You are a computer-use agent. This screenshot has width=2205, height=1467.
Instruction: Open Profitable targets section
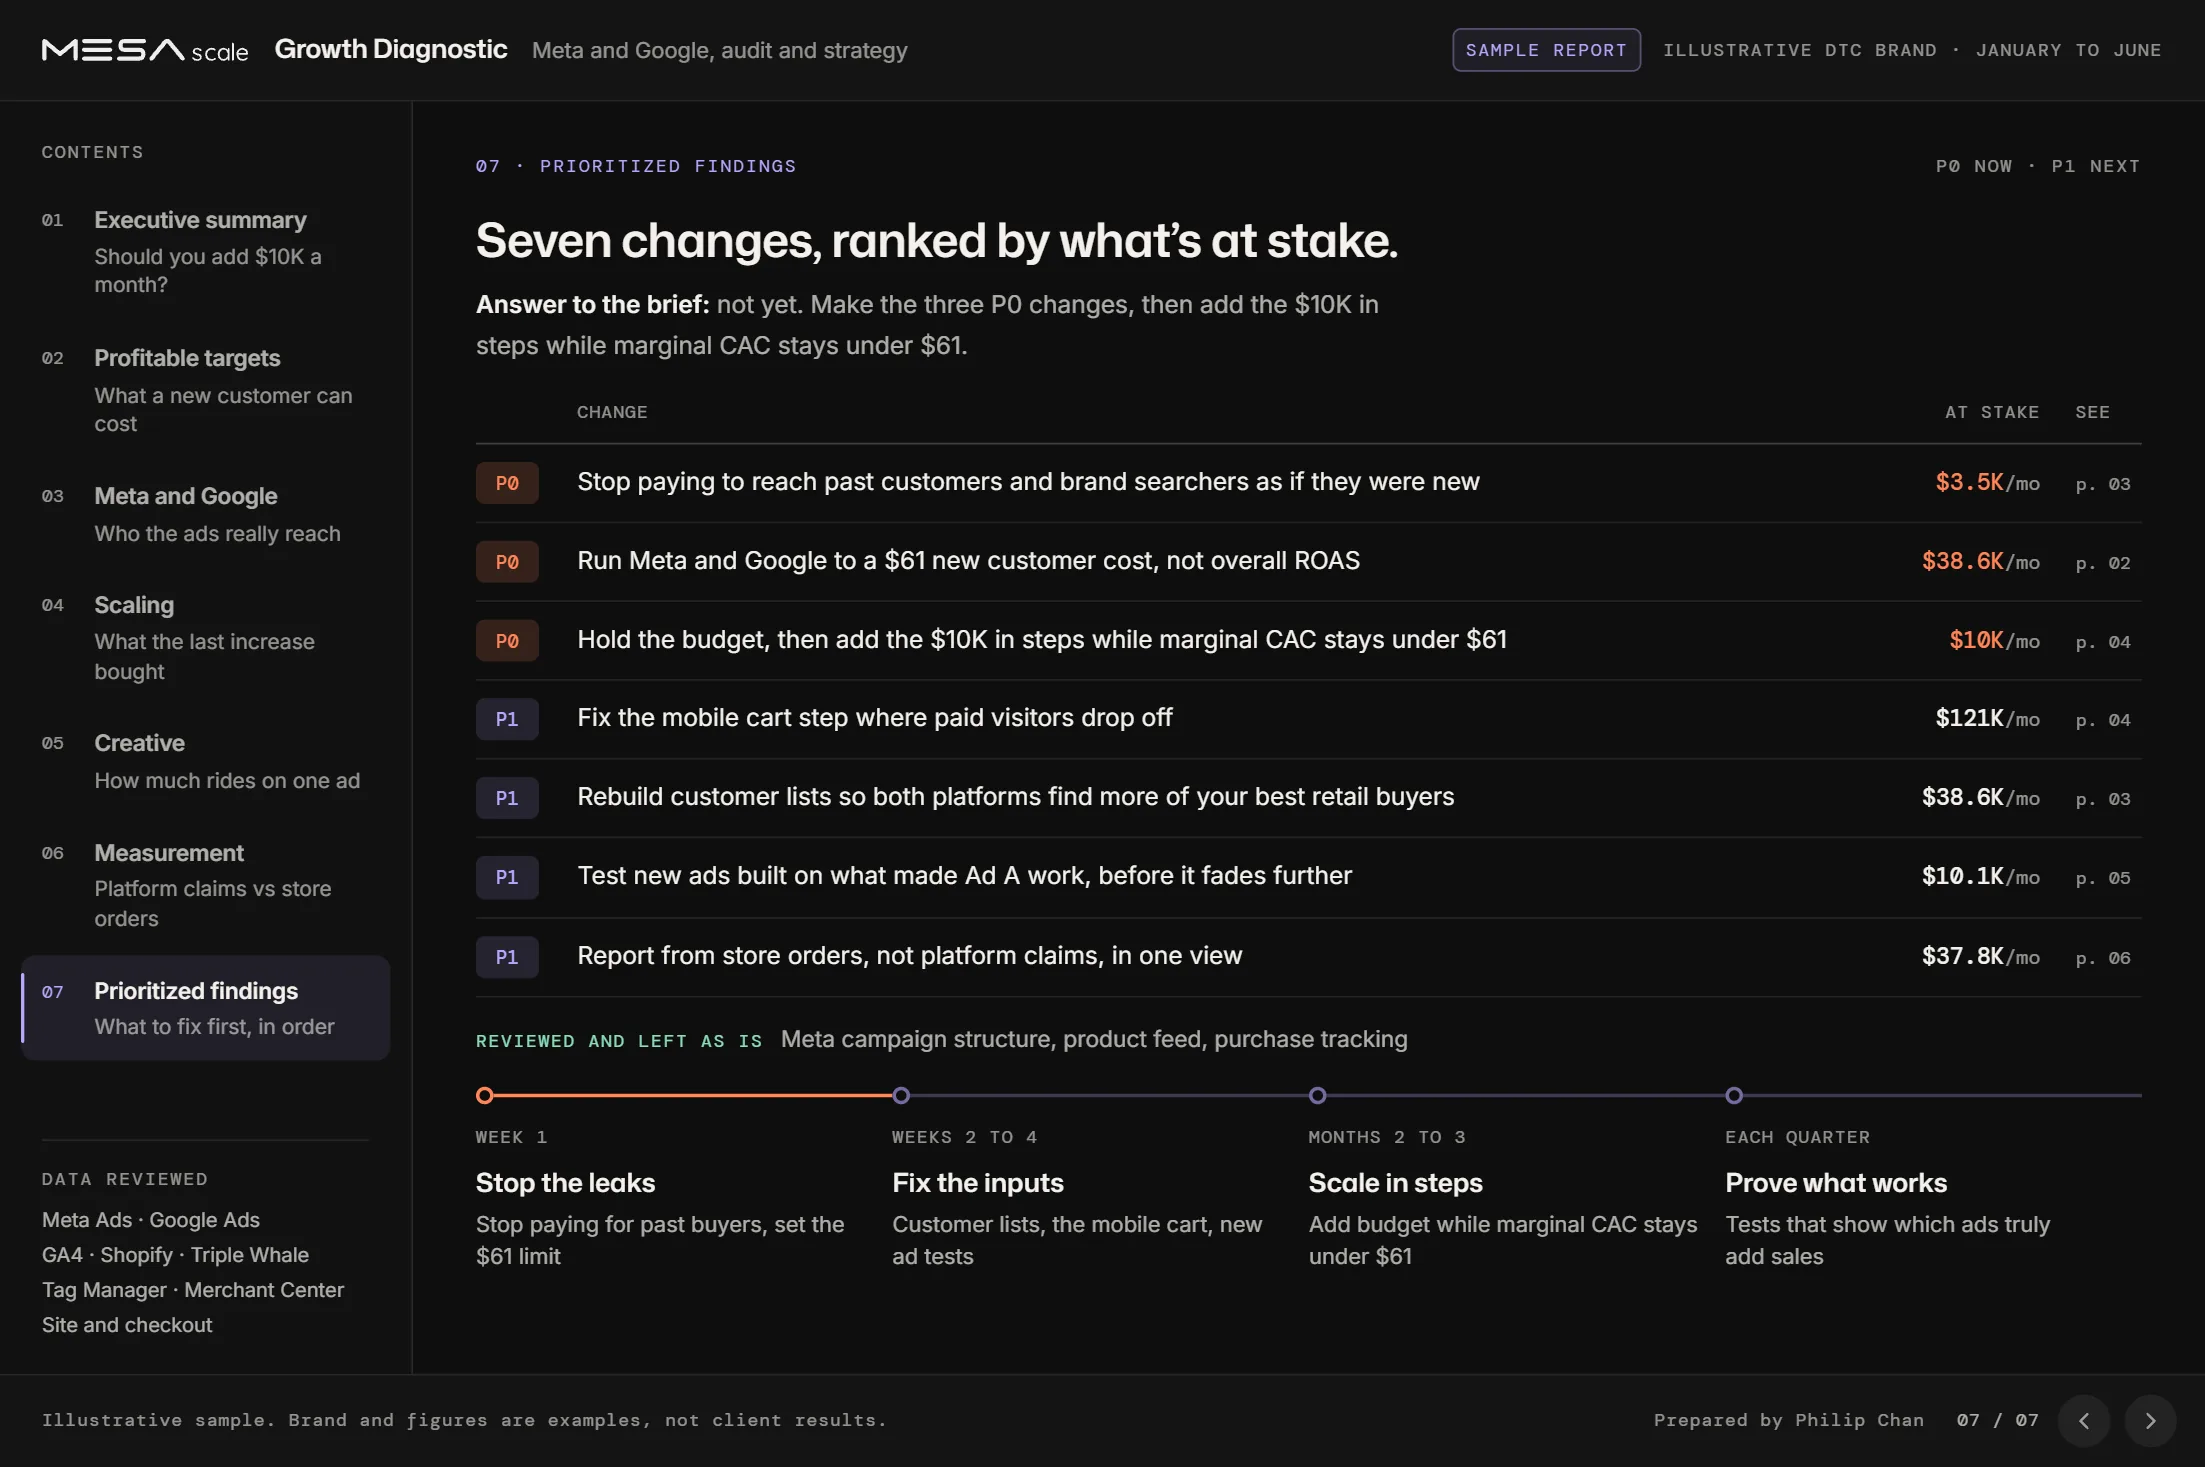pyautogui.click(x=205, y=390)
